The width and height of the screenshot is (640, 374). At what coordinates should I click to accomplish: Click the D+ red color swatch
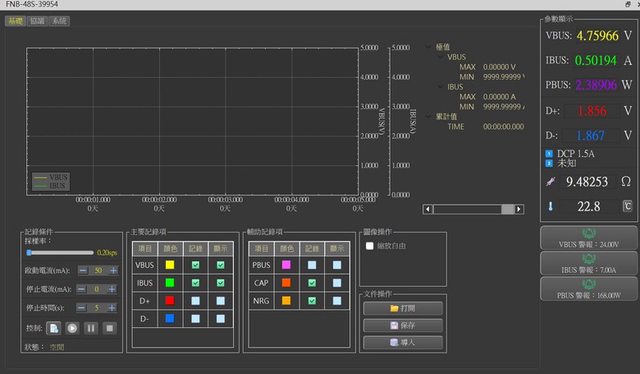coord(170,301)
